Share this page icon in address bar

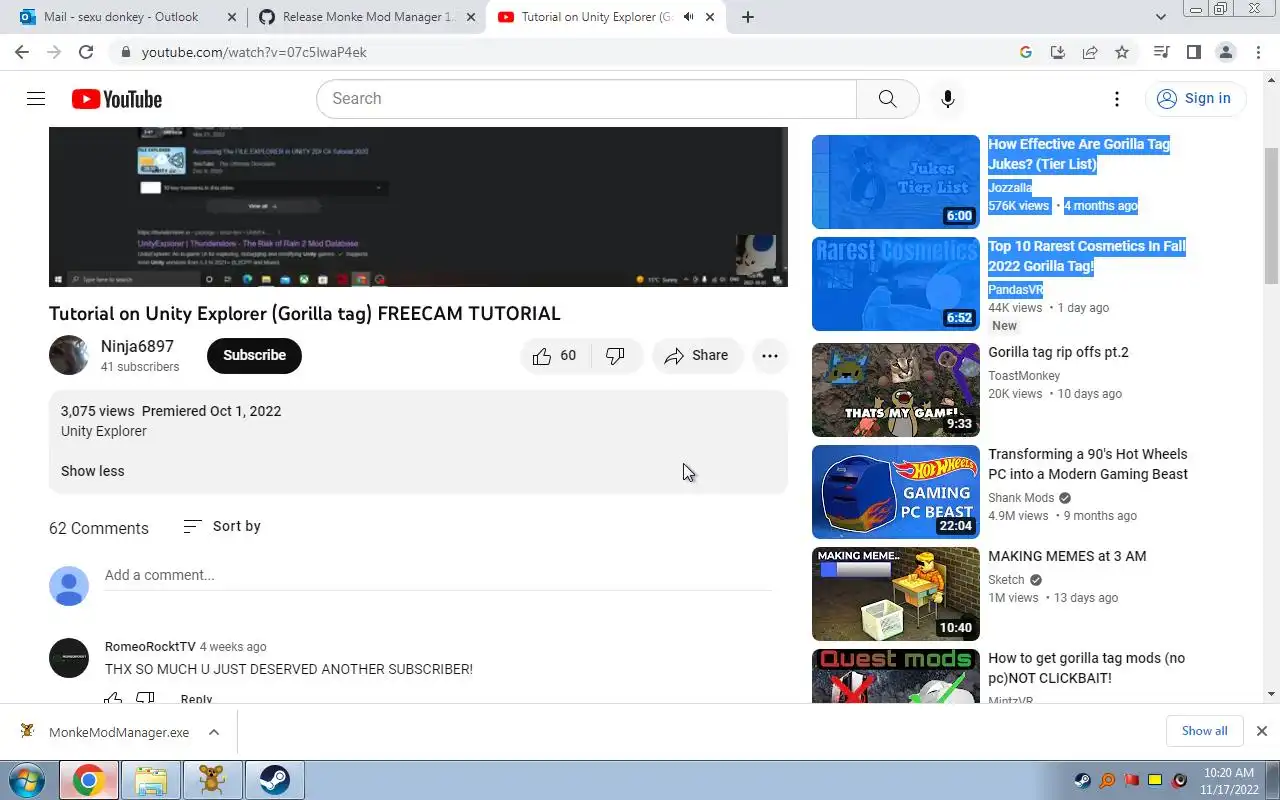coord(1090,52)
